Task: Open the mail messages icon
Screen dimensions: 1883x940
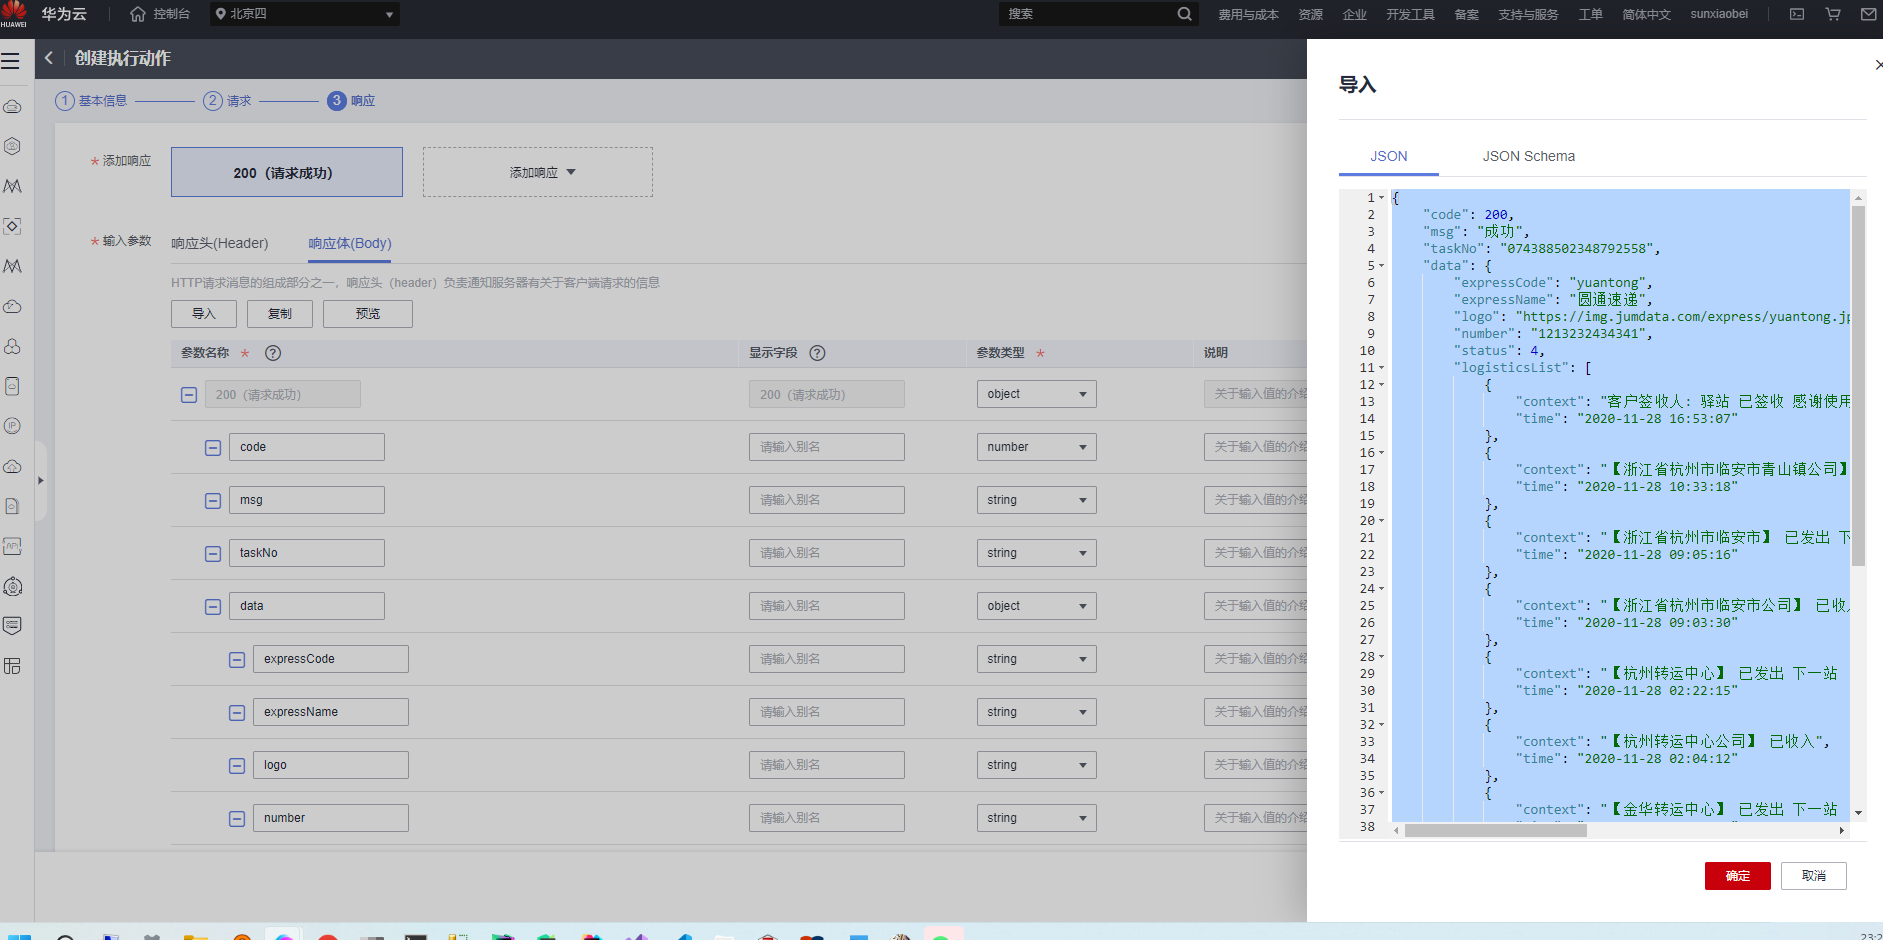Action: [1868, 14]
